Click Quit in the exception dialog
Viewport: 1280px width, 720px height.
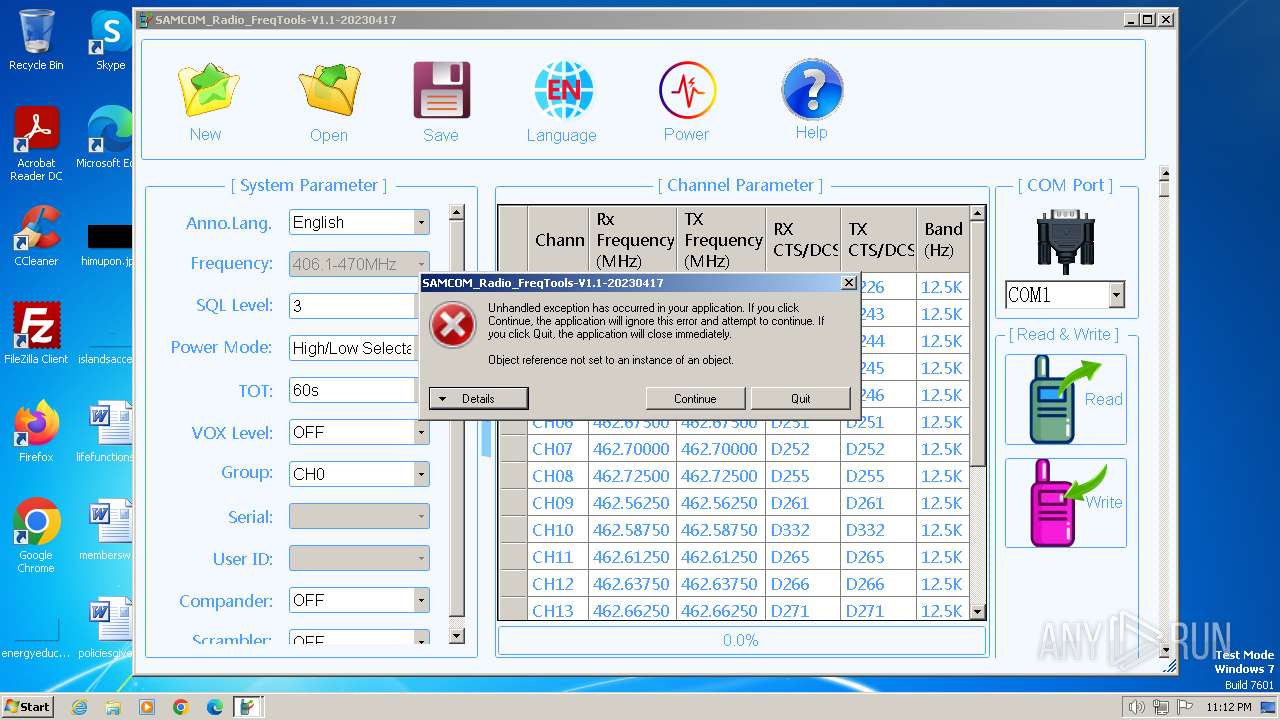(801, 398)
